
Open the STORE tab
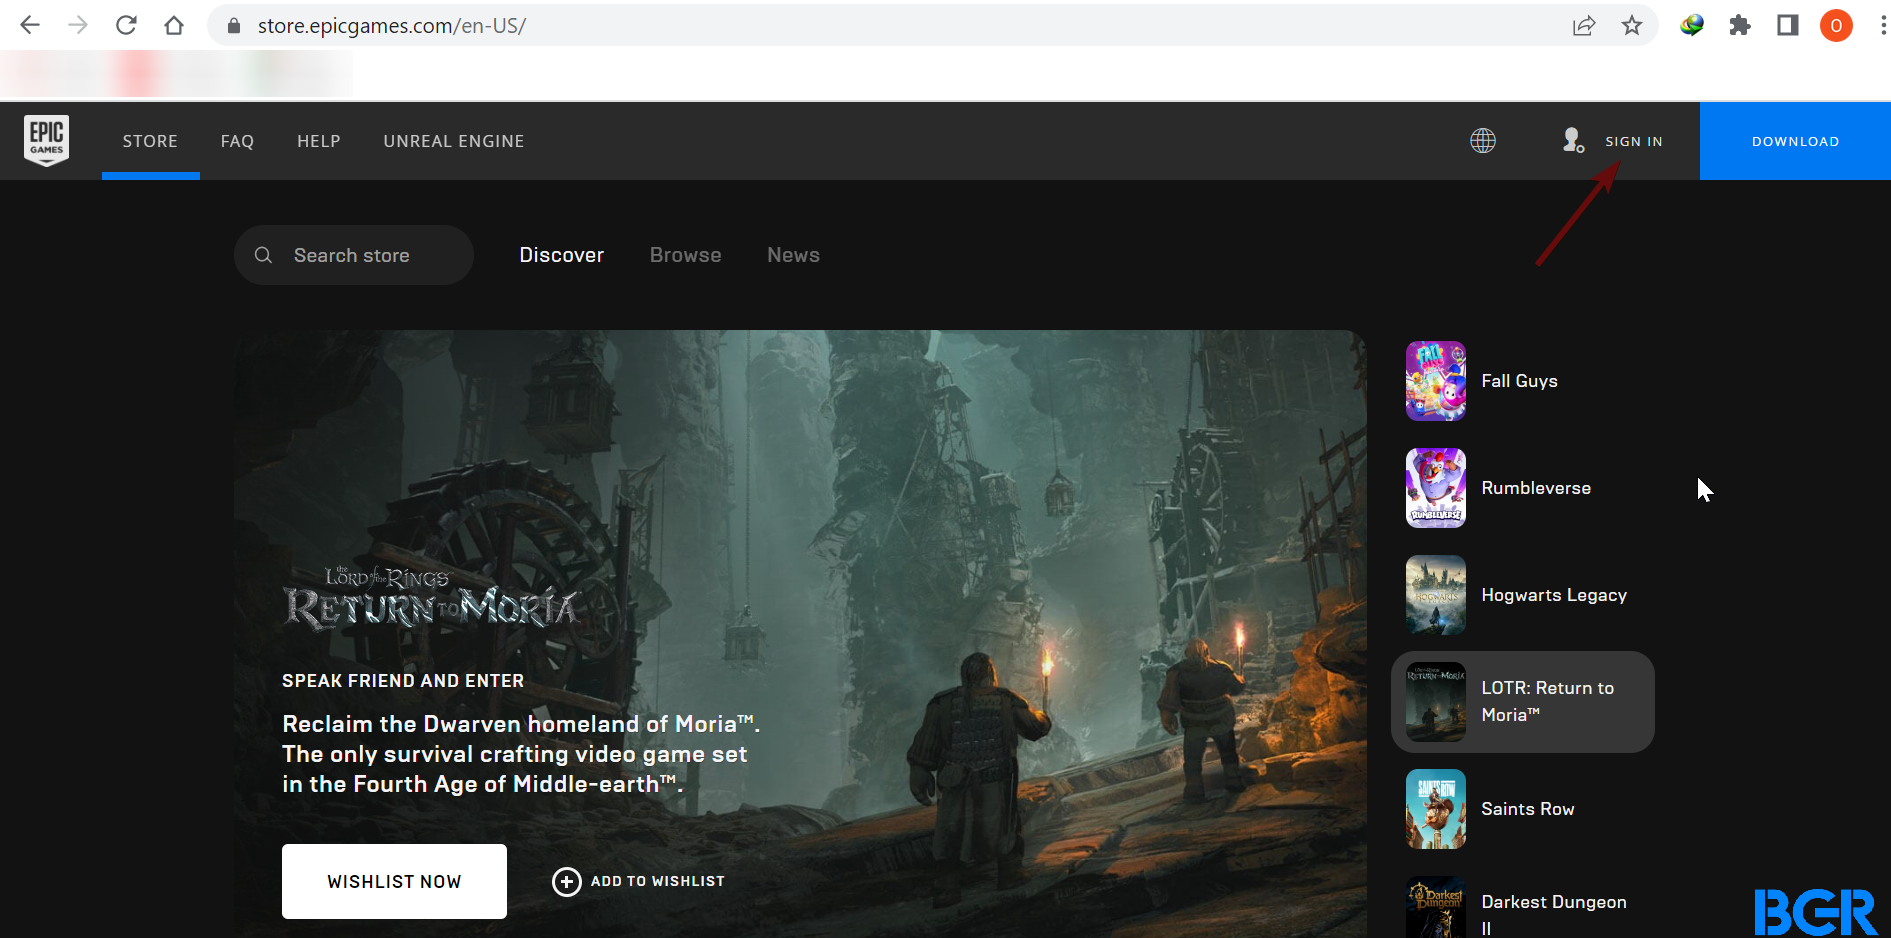coord(150,141)
